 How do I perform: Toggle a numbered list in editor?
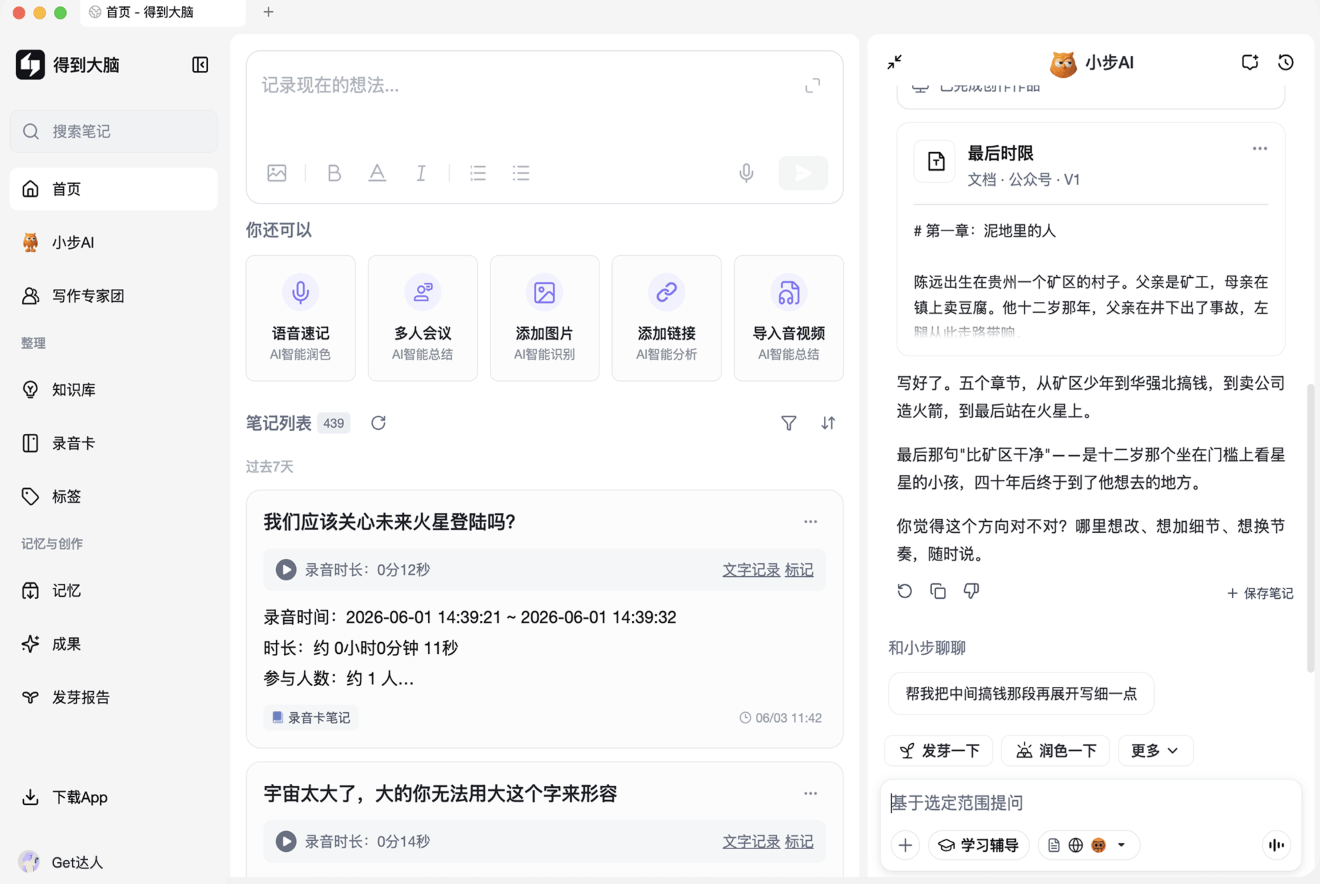[x=478, y=173]
